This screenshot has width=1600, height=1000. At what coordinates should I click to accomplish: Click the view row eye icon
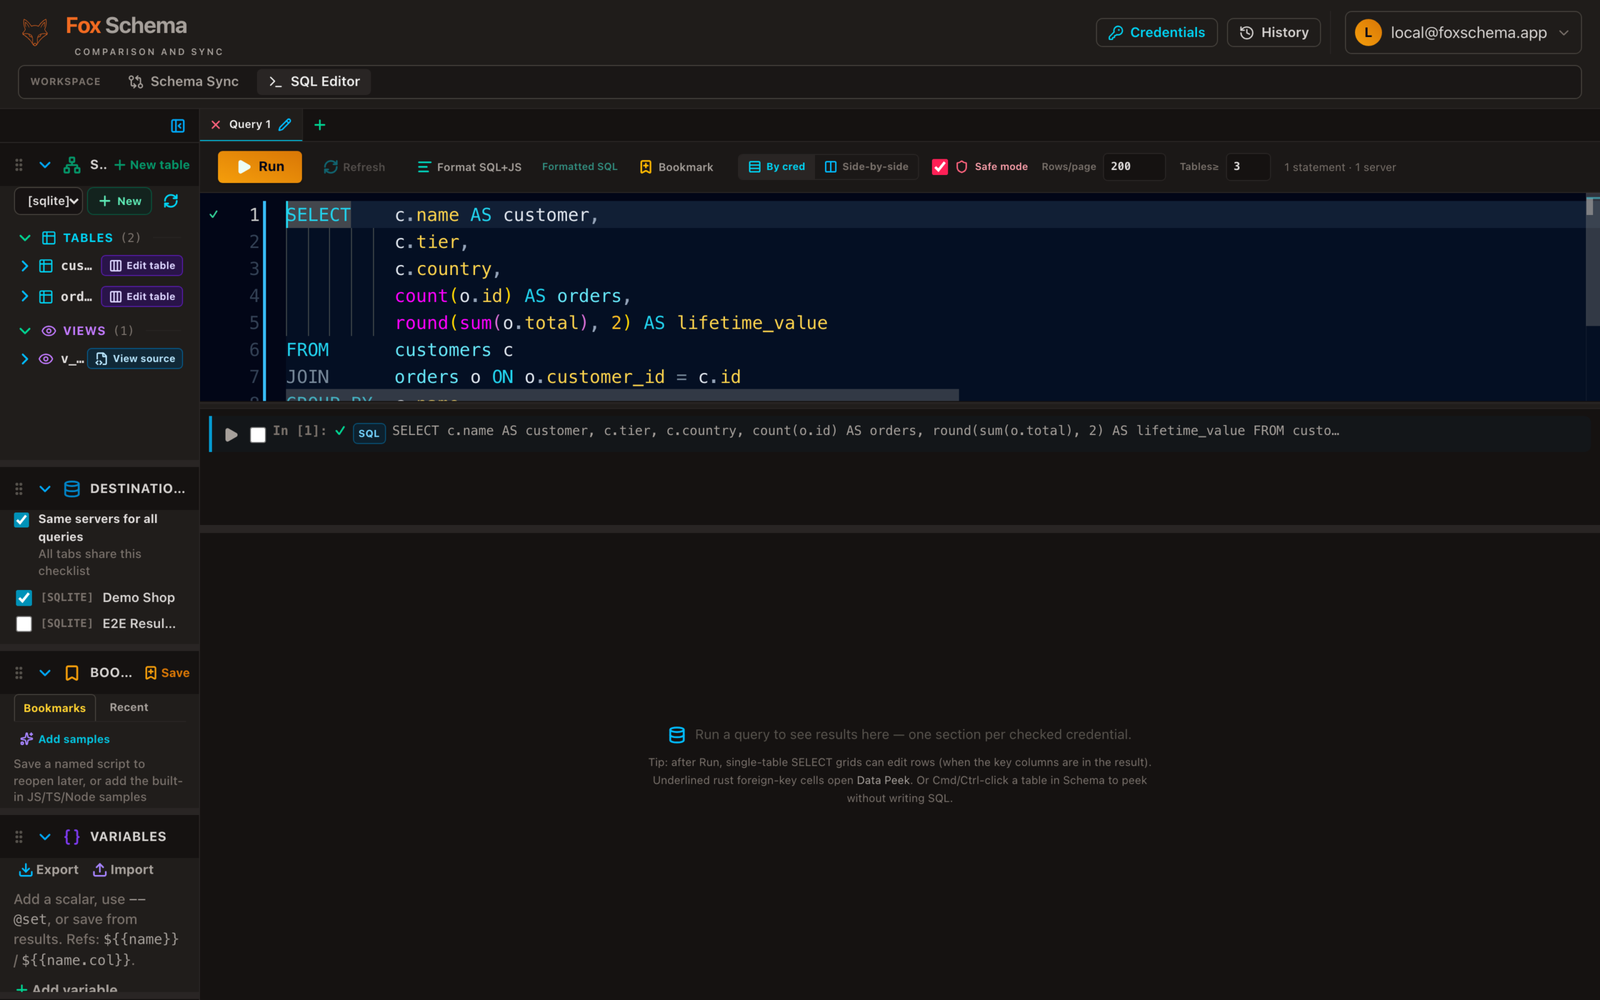[x=46, y=359]
